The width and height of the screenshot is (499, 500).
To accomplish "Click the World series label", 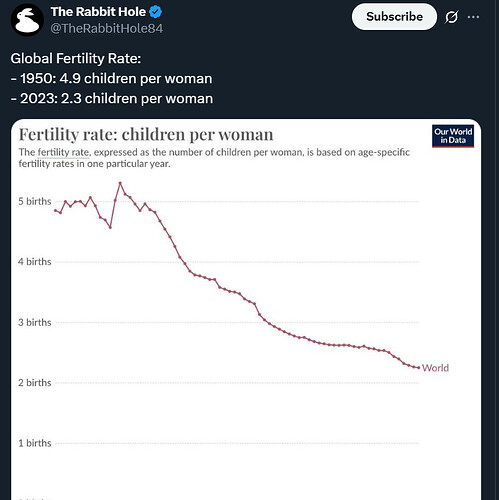I will click(x=435, y=368).
